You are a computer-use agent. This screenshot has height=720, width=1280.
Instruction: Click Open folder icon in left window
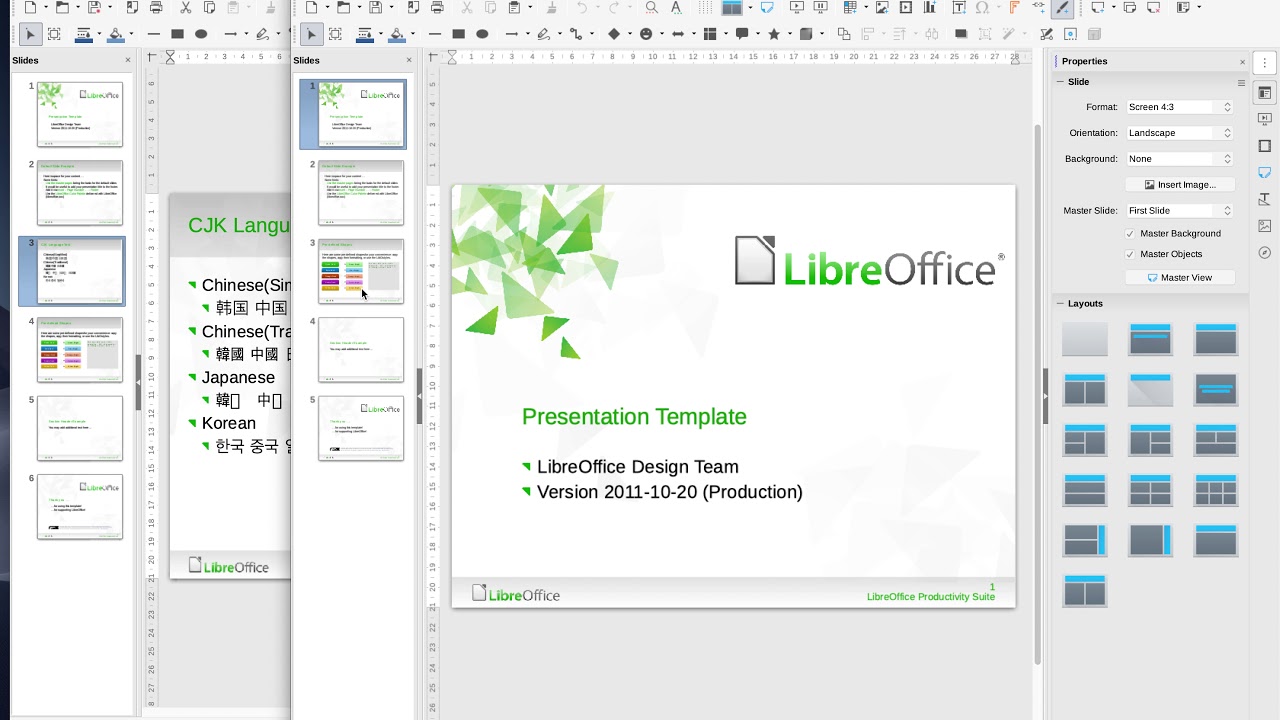coord(62,7)
